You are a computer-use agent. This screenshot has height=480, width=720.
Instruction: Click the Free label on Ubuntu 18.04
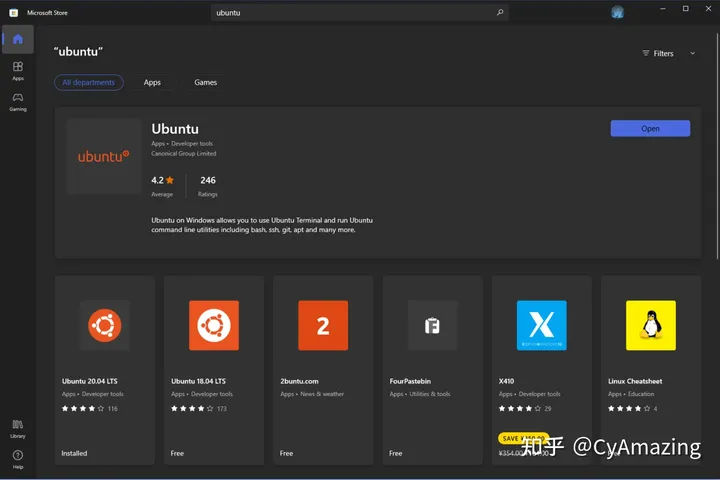click(x=177, y=453)
